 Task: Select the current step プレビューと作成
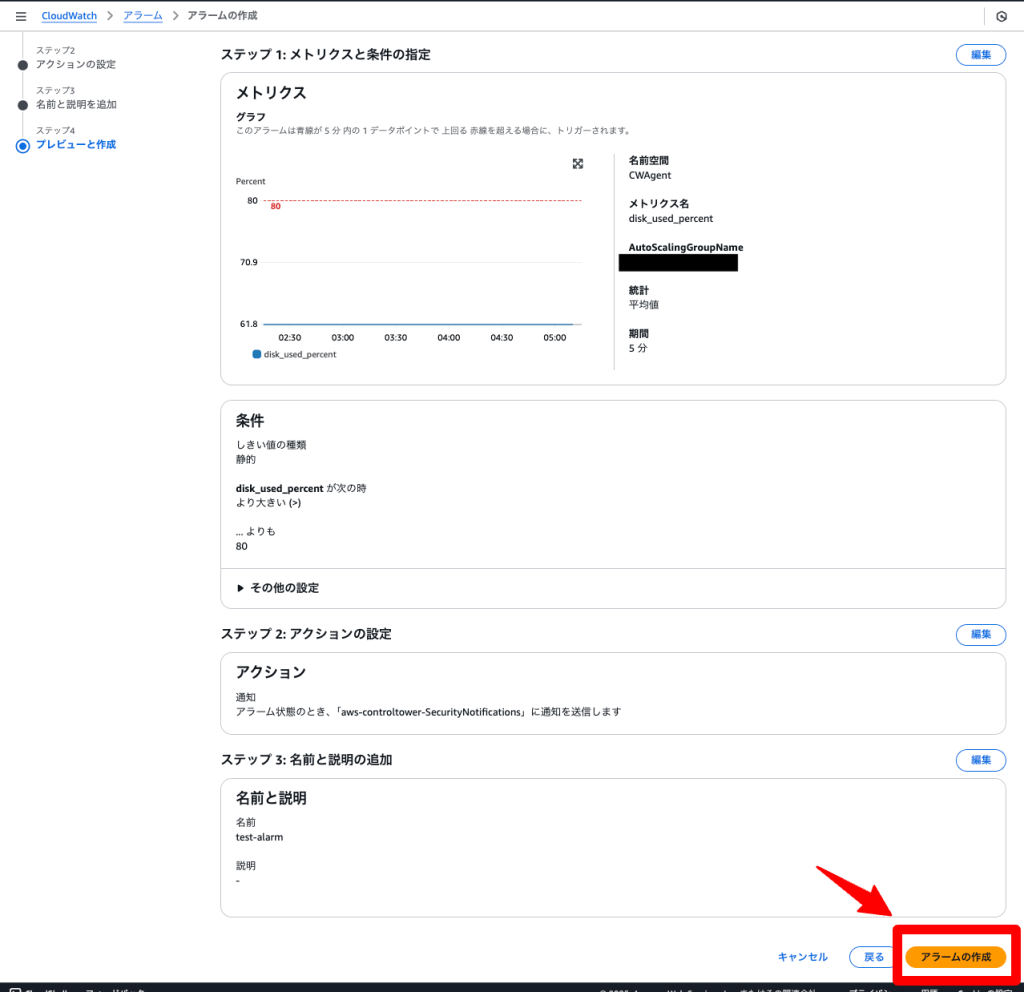[x=76, y=144]
